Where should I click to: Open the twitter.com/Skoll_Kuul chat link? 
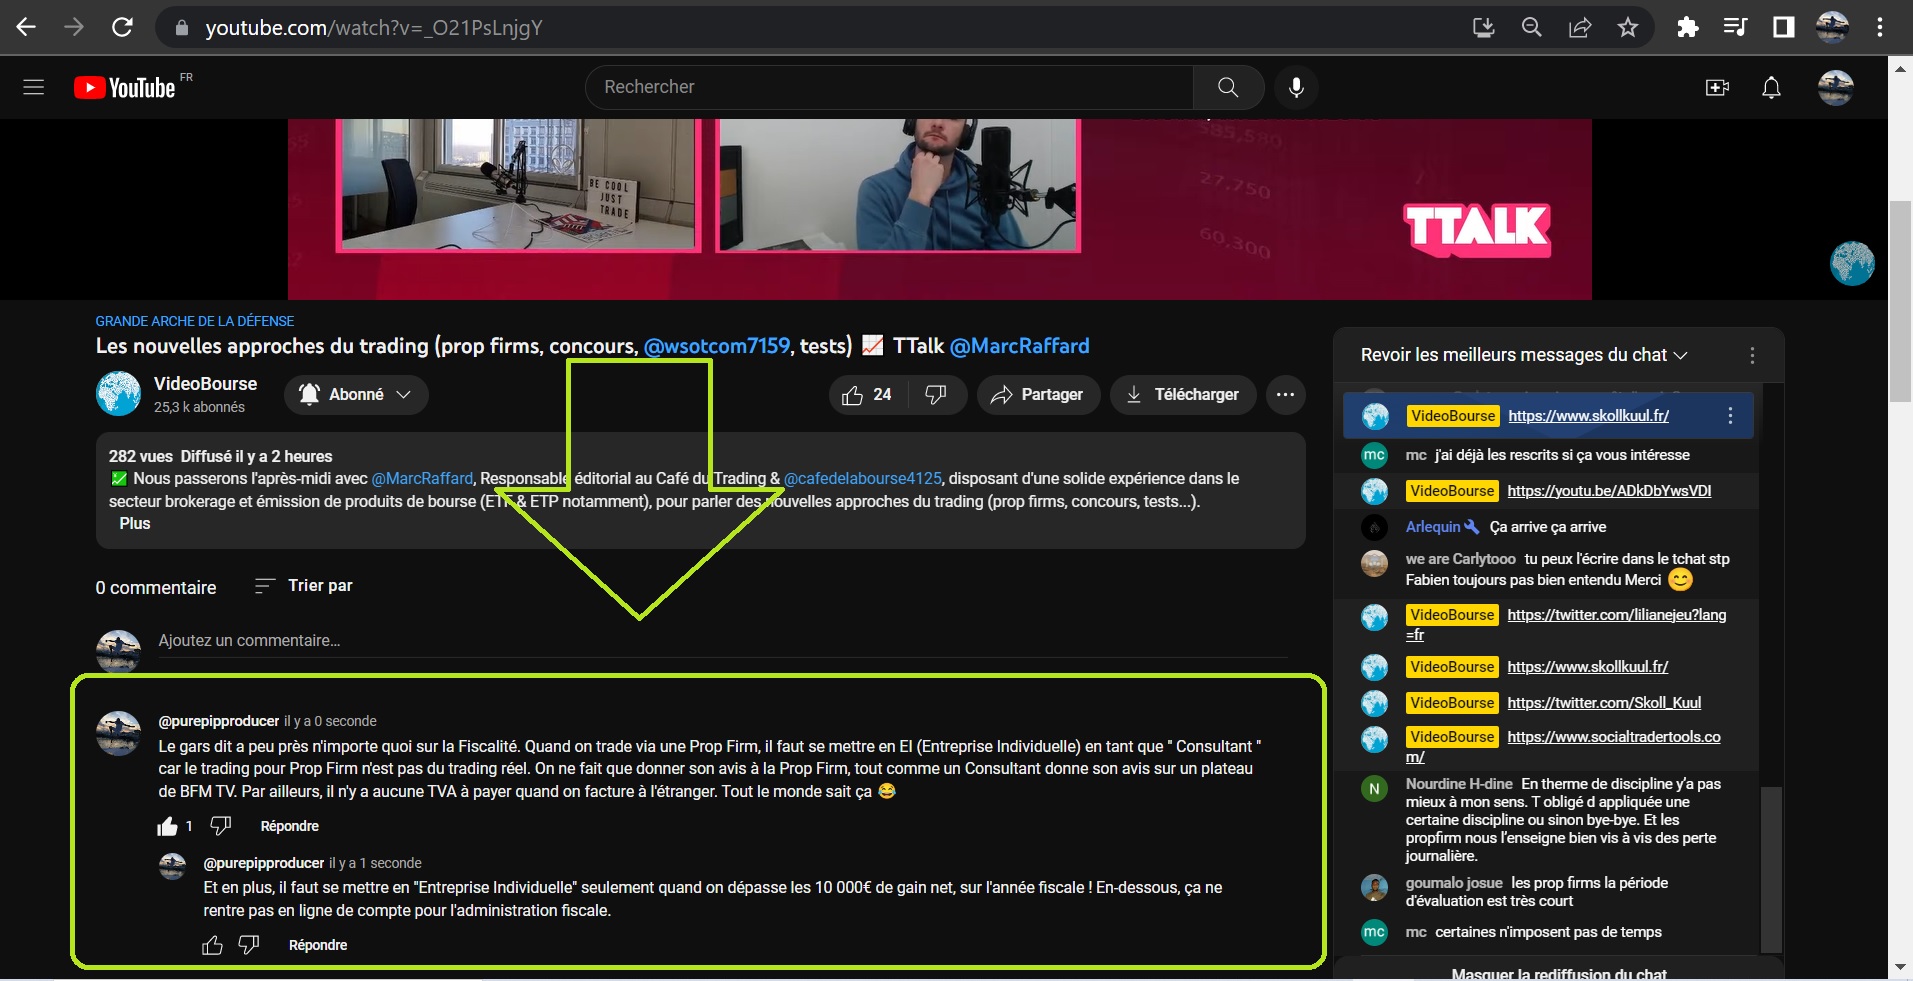pyautogui.click(x=1604, y=703)
